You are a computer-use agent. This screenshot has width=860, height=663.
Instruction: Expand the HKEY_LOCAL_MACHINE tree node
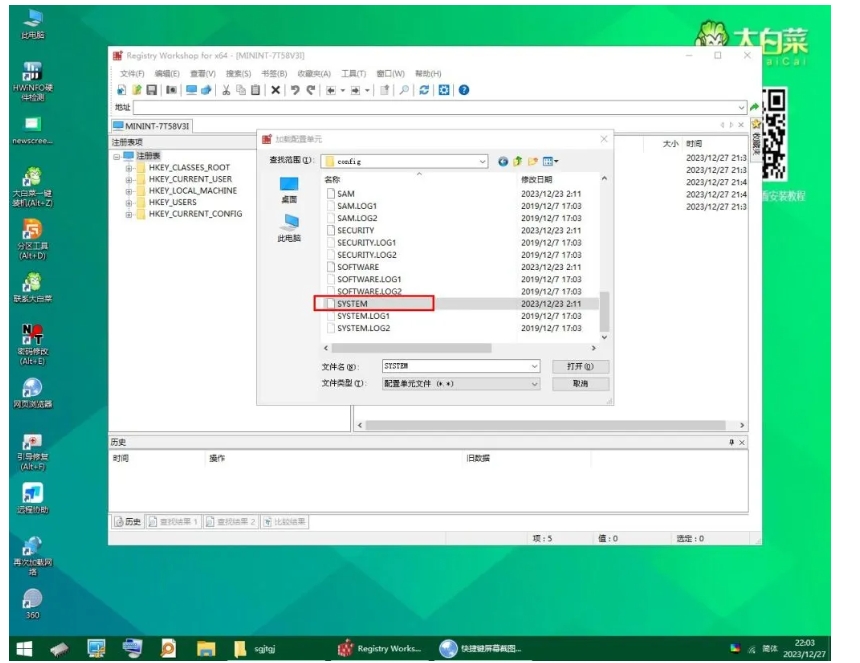tap(129, 191)
